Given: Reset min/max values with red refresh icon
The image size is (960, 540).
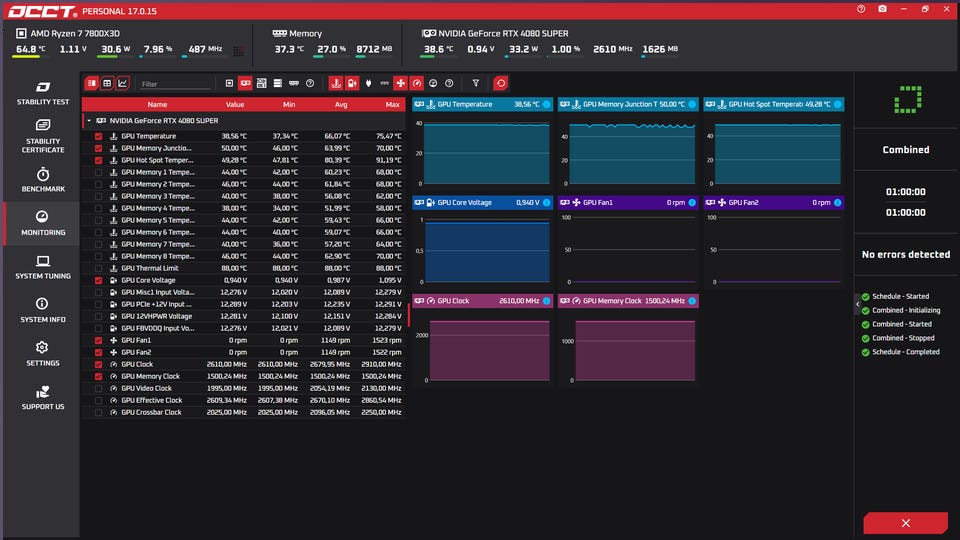Looking at the screenshot, I should point(501,83).
